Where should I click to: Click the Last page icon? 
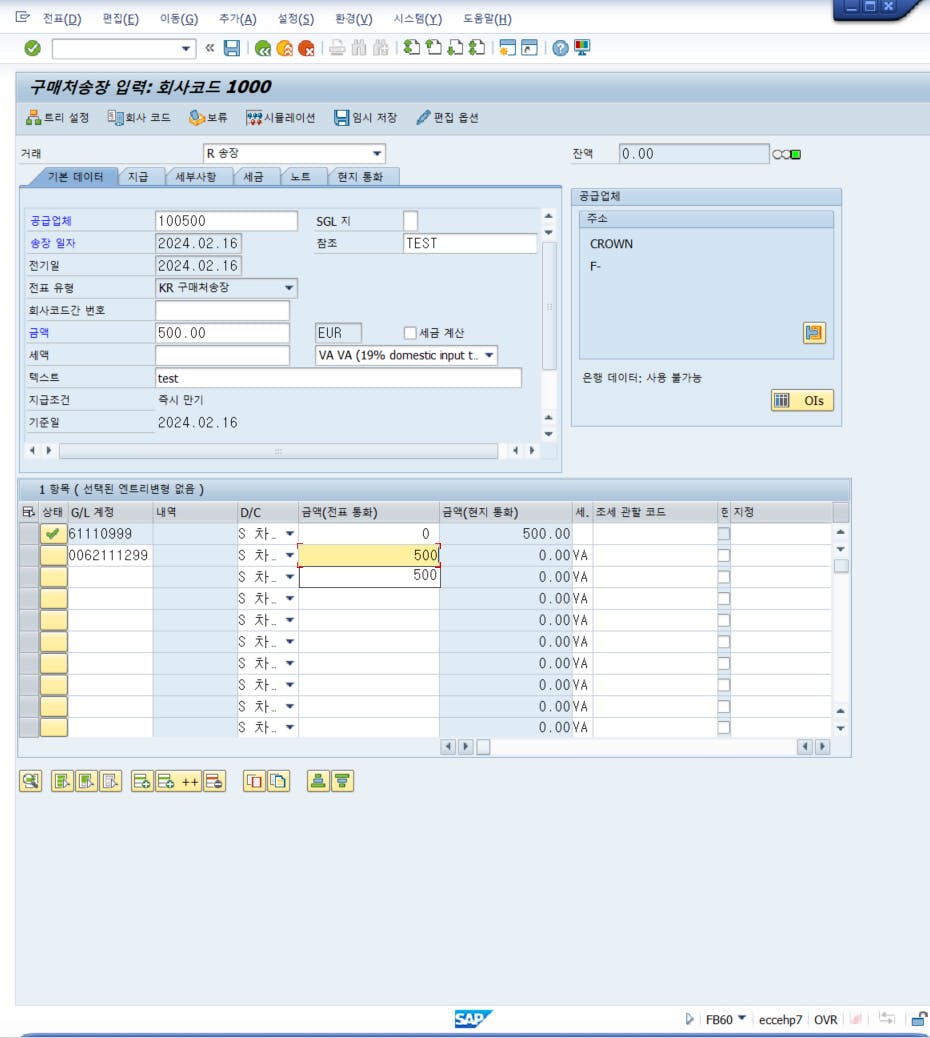(x=477, y=48)
